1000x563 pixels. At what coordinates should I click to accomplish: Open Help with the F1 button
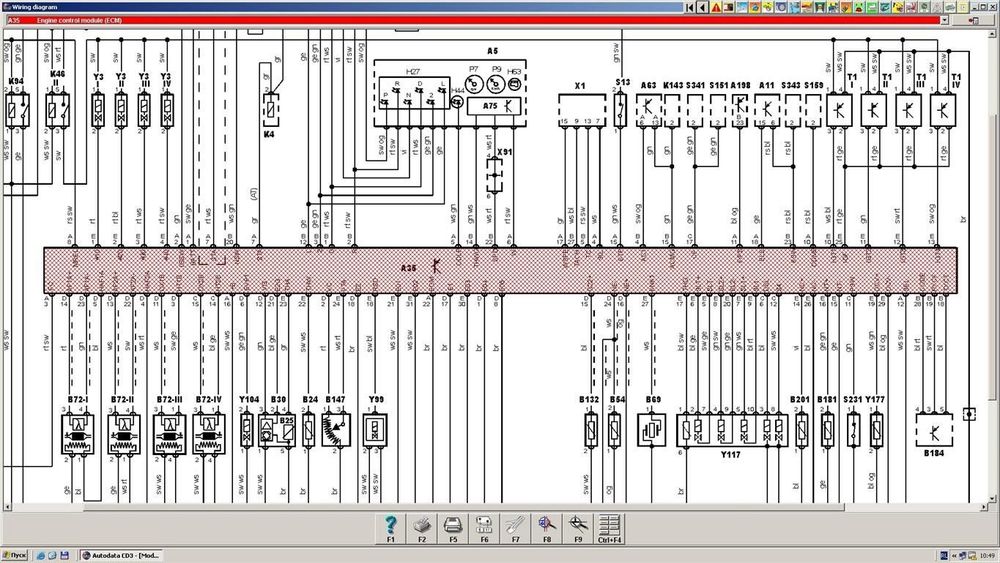coord(390,529)
